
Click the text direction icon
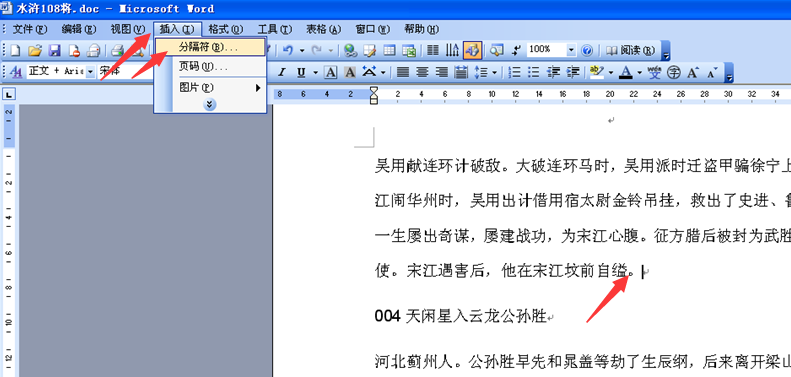click(453, 50)
